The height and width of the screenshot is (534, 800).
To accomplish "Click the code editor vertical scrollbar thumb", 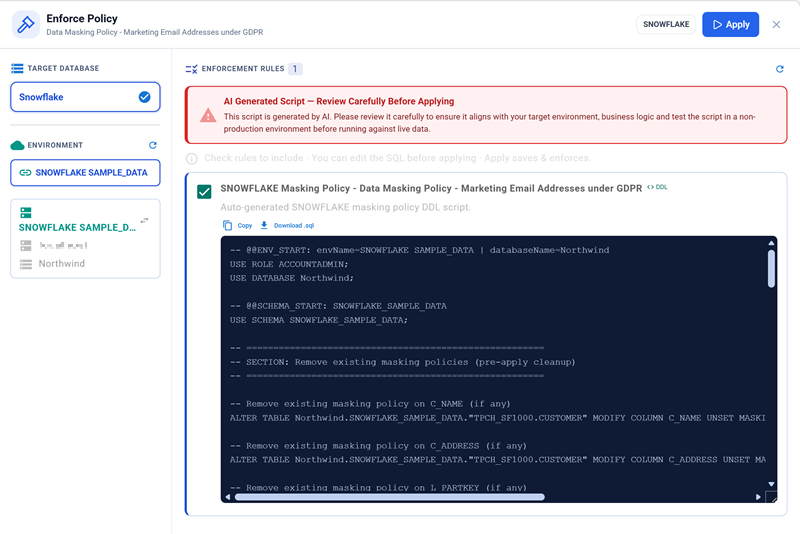I will (771, 268).
